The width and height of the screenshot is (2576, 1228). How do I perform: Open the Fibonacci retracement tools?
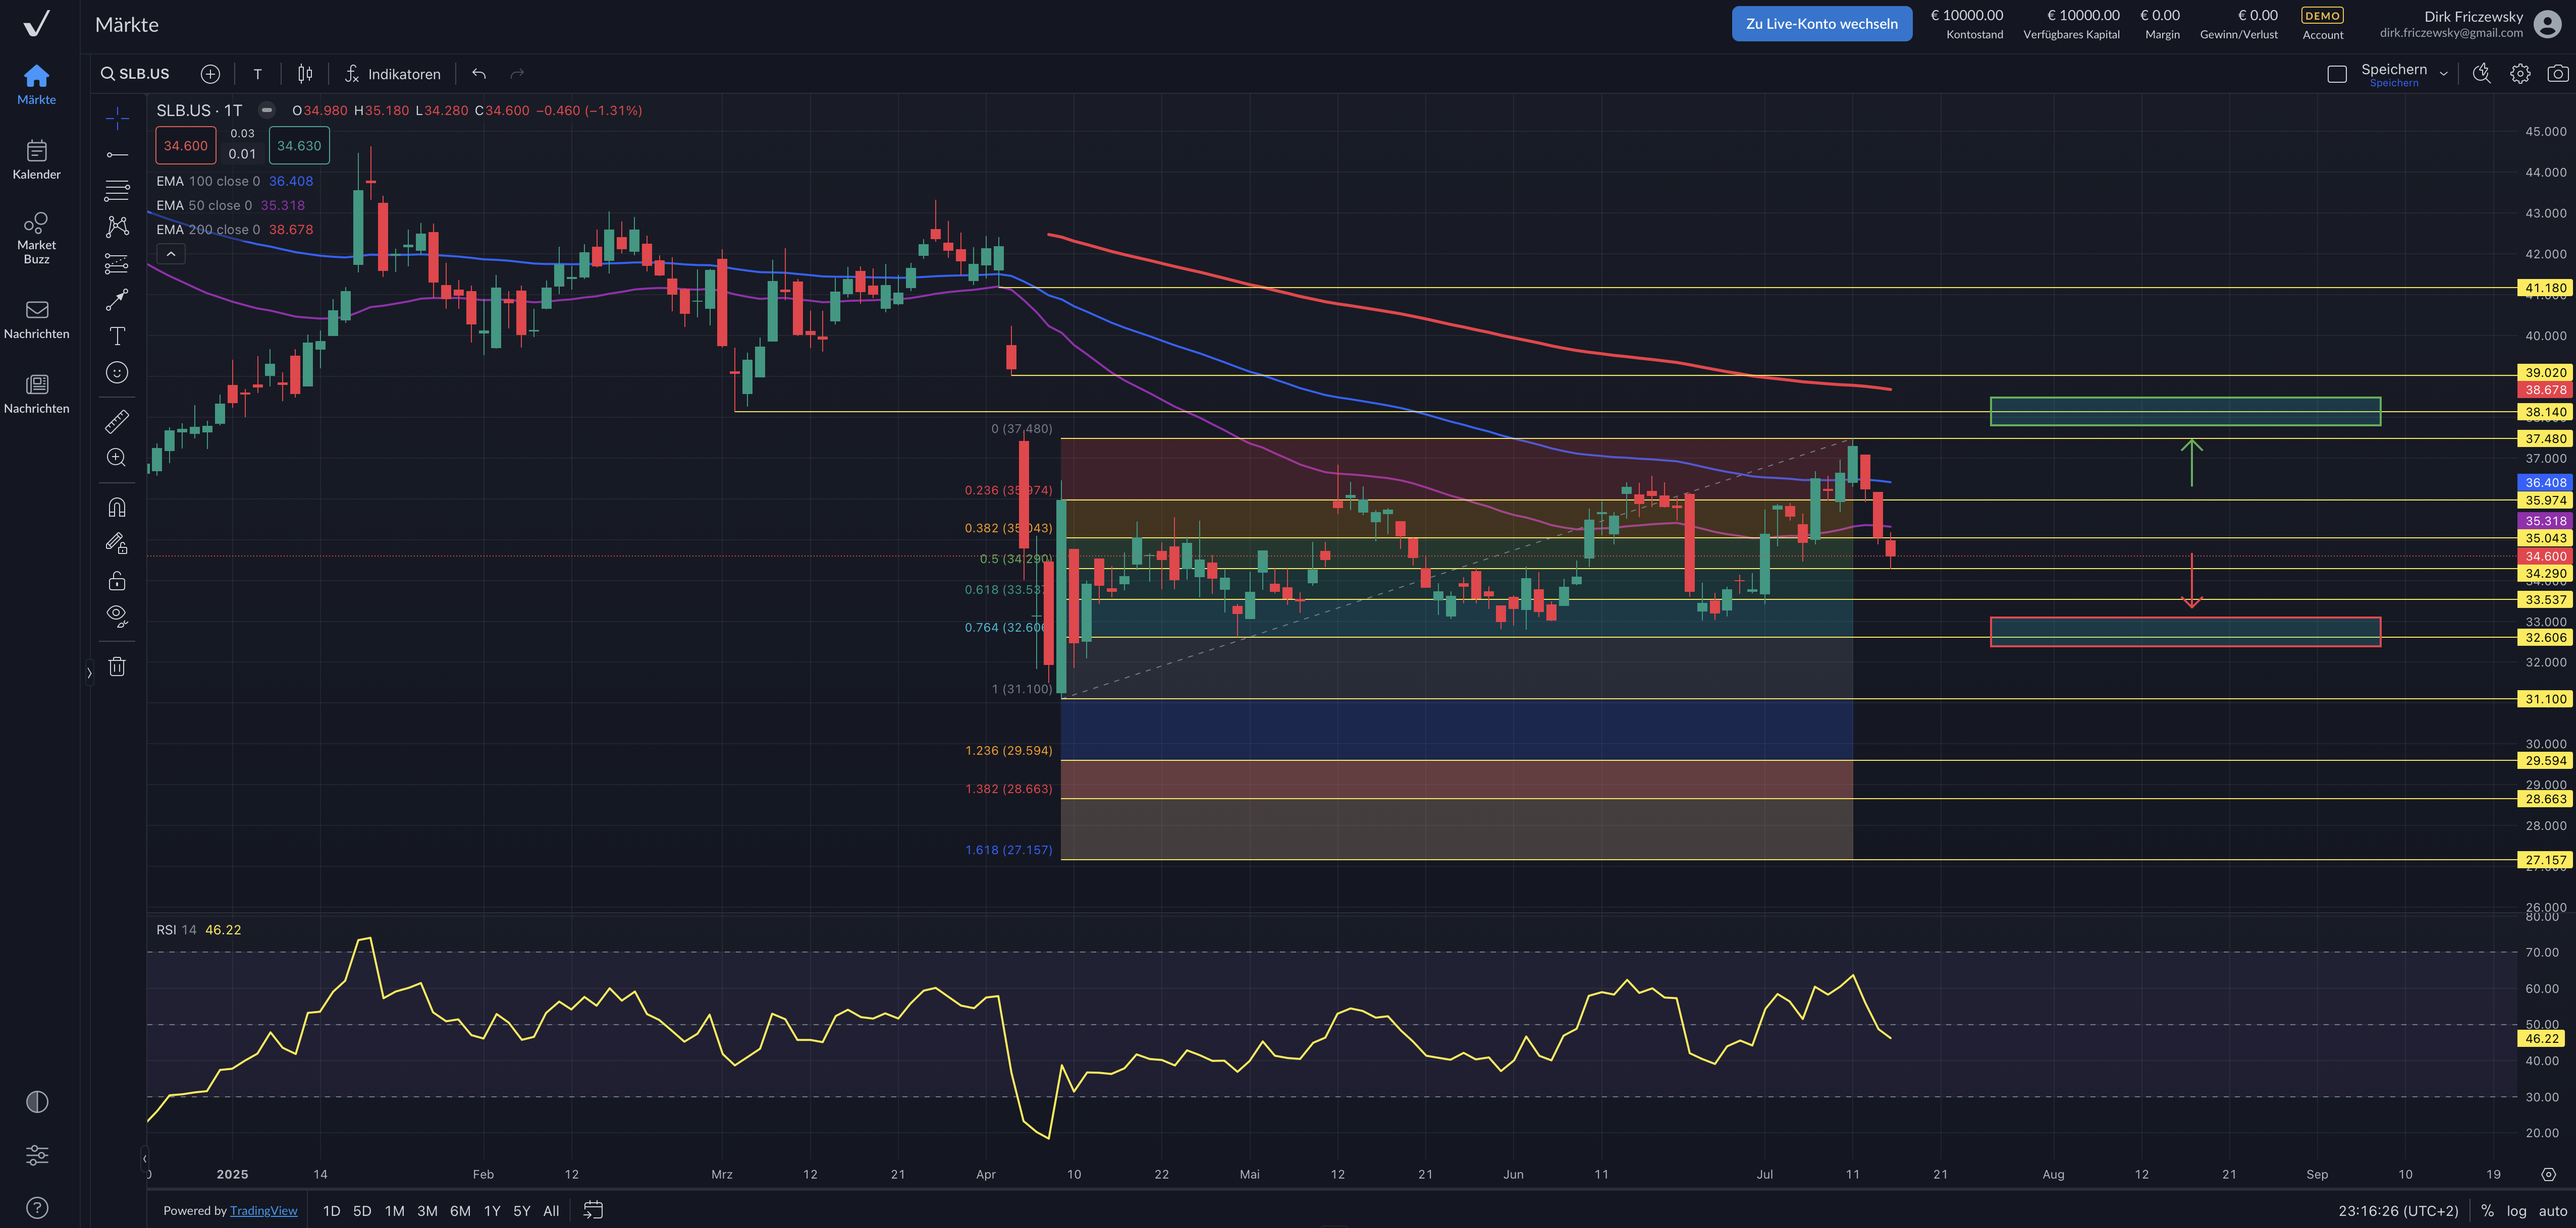pos(117,190)
